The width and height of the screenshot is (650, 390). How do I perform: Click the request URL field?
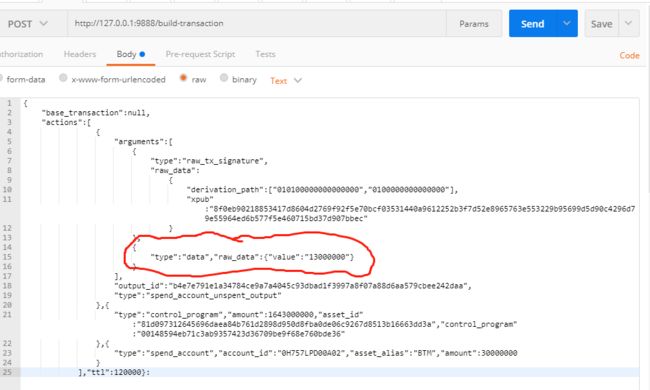[257, 24]
